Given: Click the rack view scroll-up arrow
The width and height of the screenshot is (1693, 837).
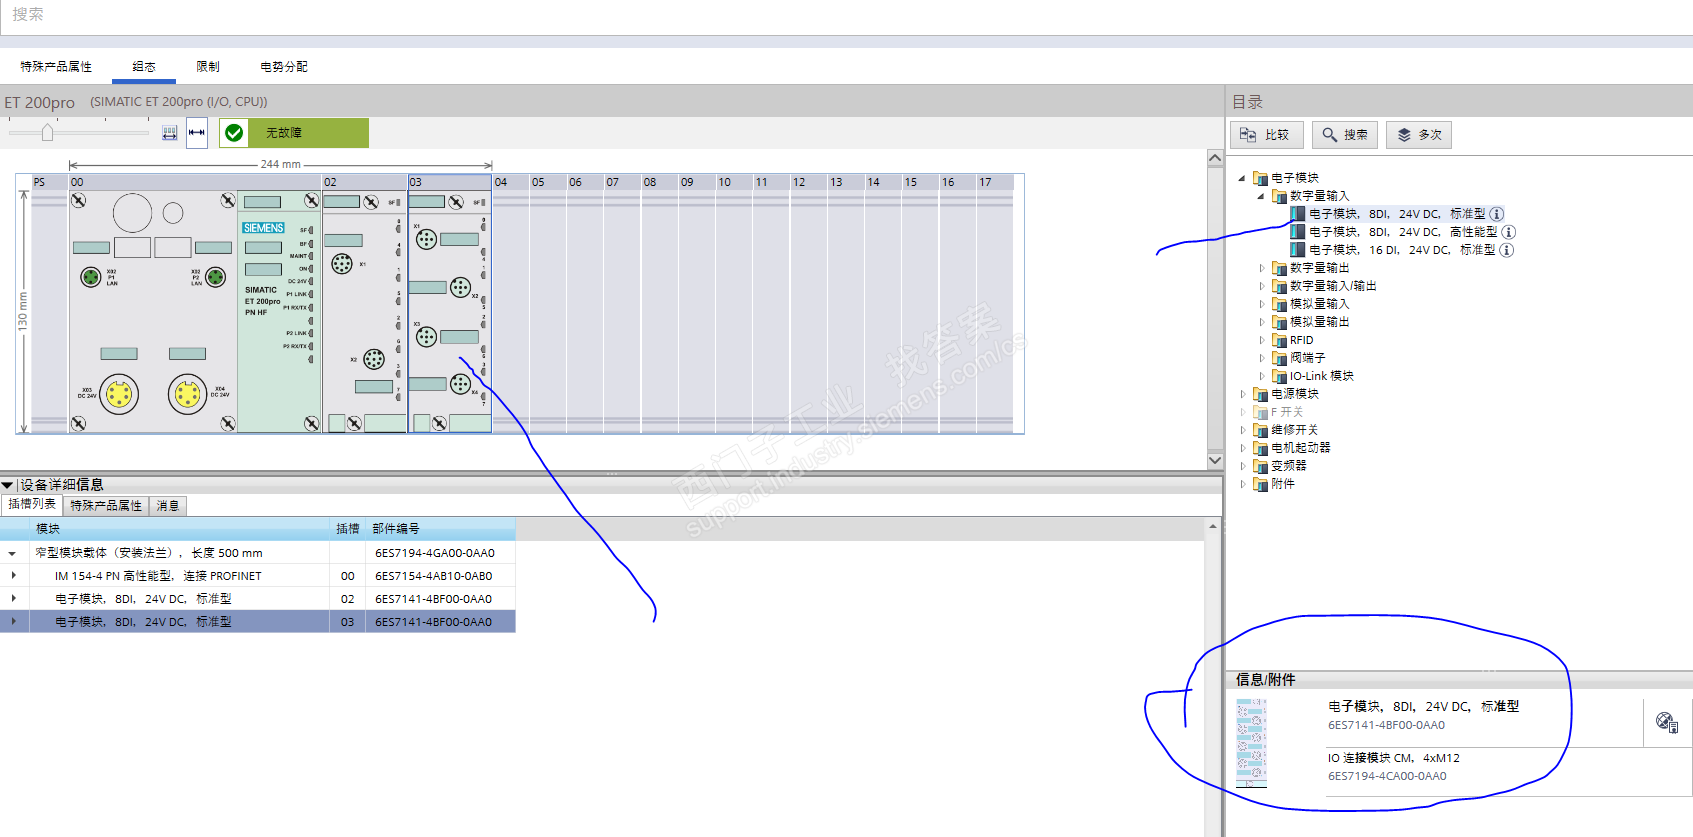Looking at the screenshot, I should [1215, 158].
